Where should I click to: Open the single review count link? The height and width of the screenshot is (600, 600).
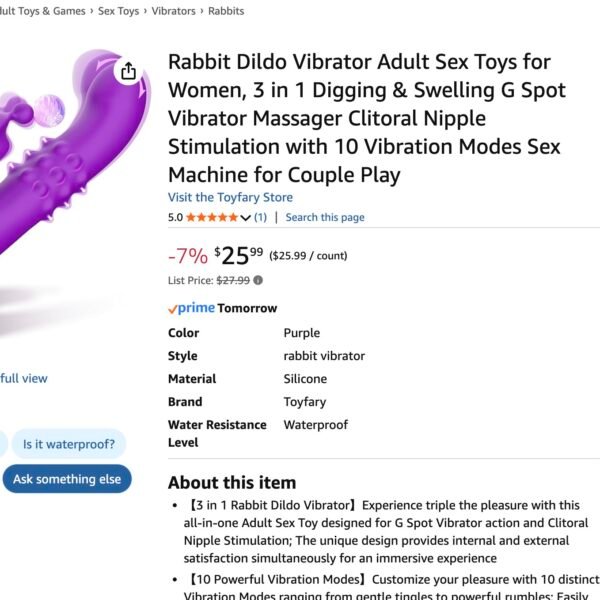(x=260, y=217)
